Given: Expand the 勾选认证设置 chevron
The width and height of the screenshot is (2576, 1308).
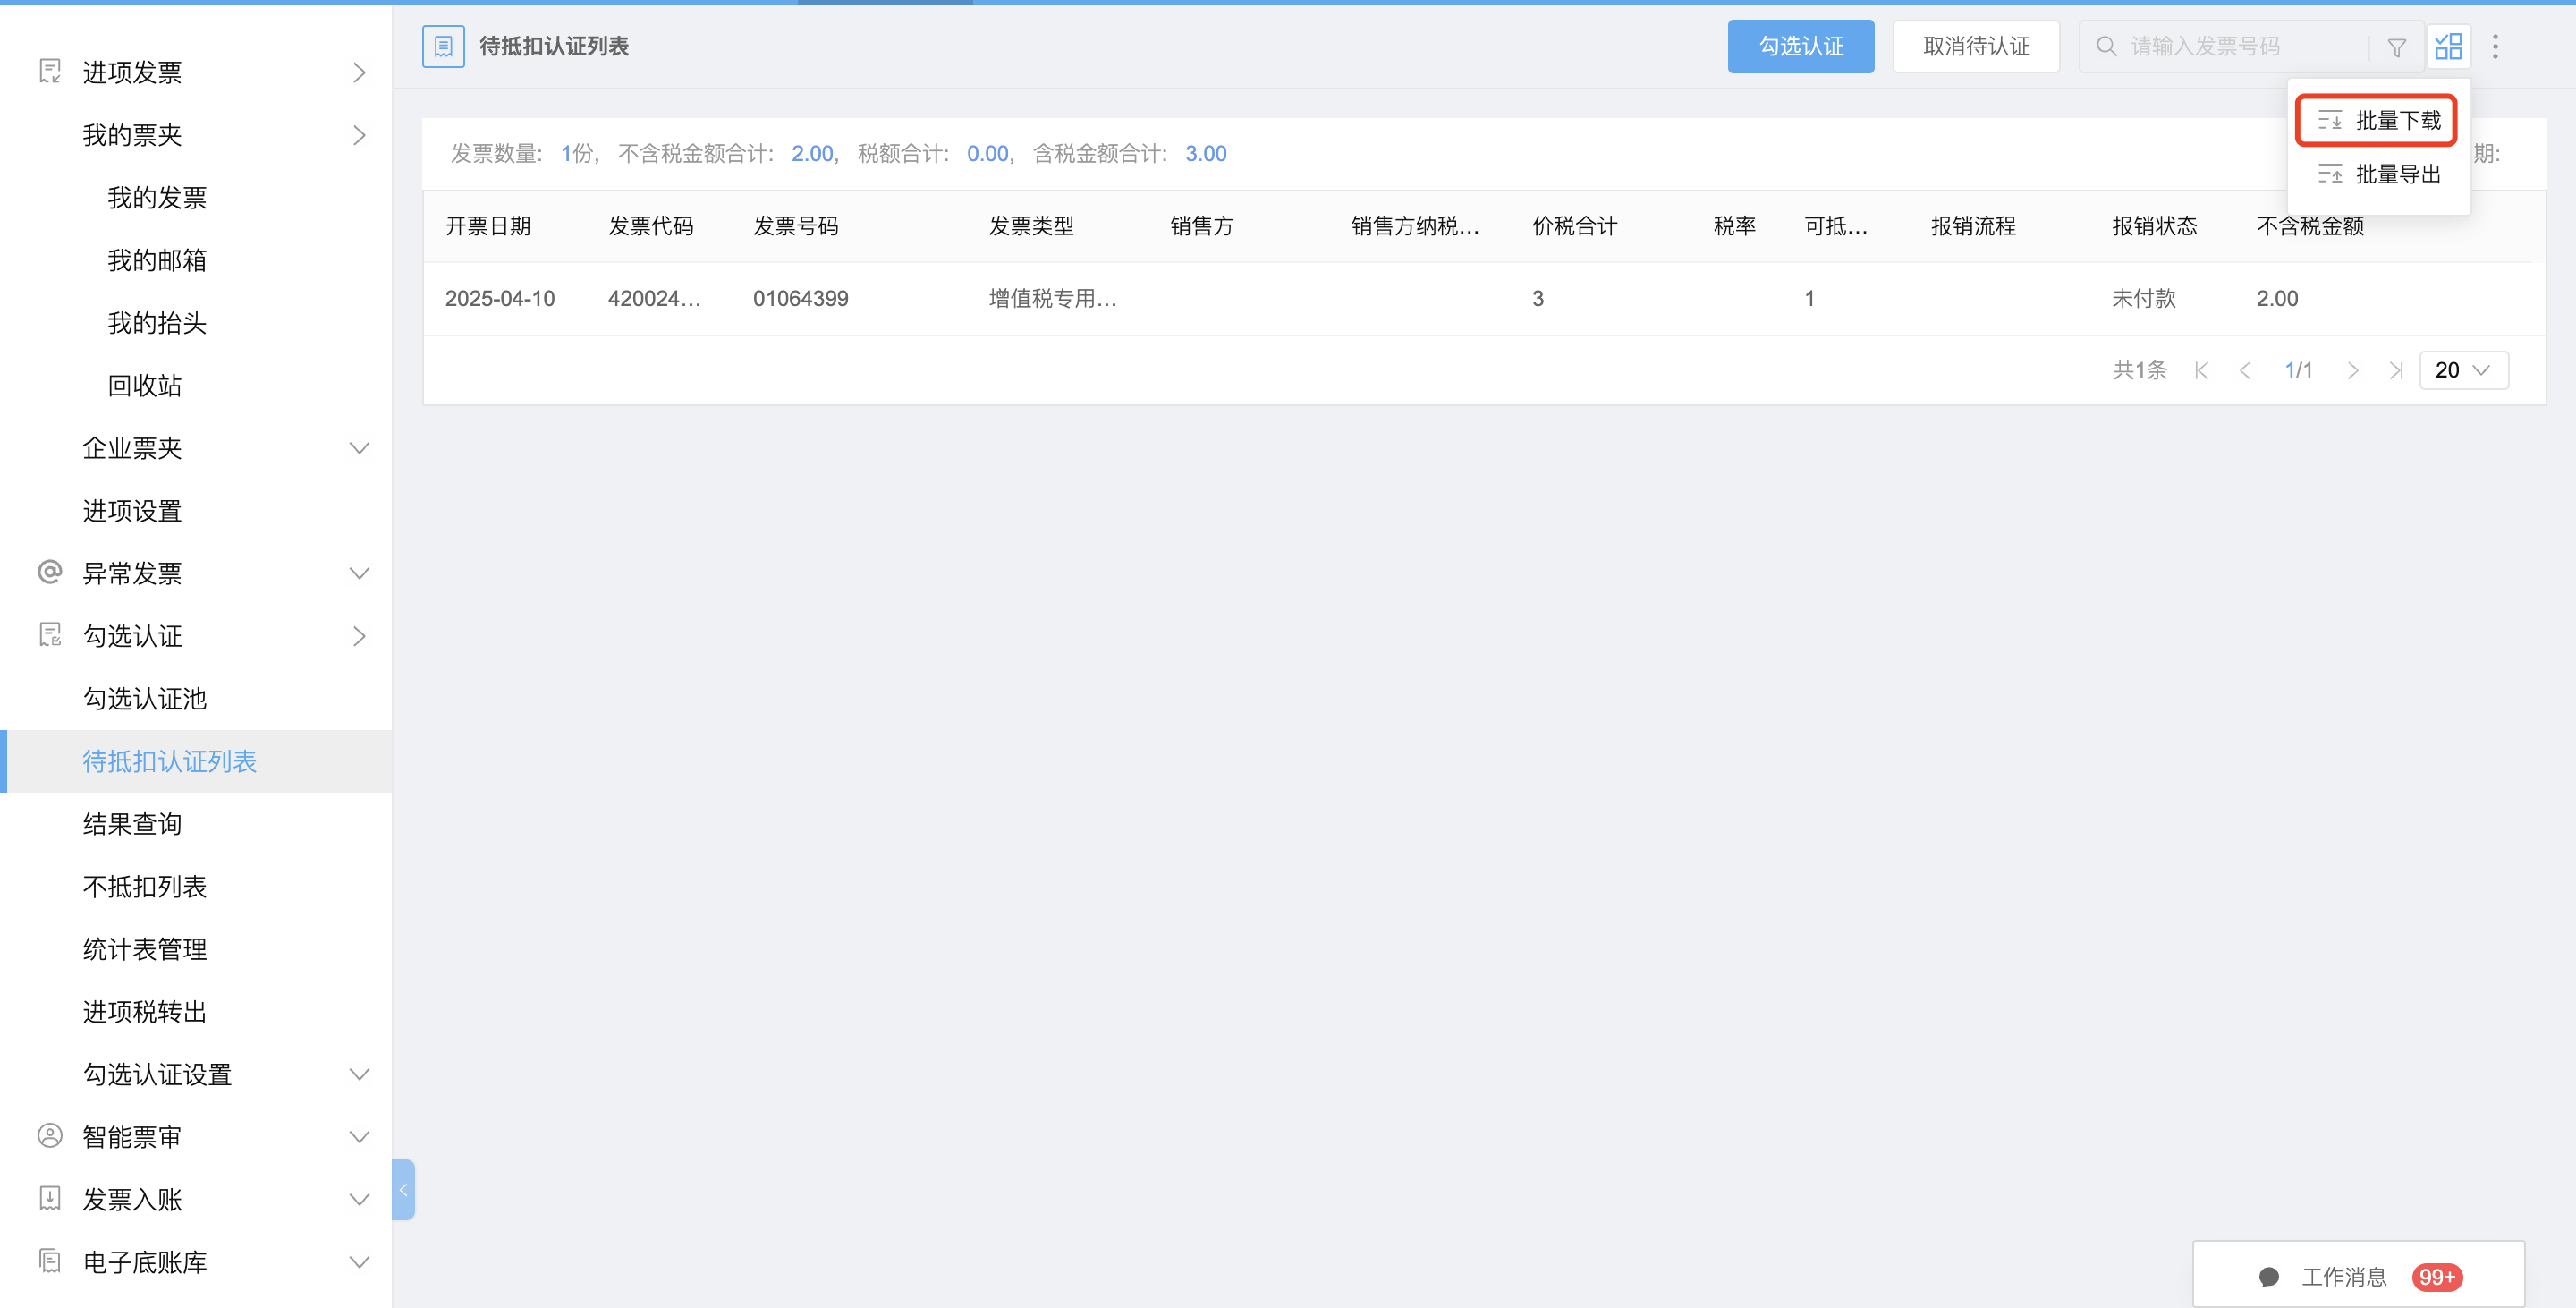Looking at the screenshot, I should (x=359, y=1074).
